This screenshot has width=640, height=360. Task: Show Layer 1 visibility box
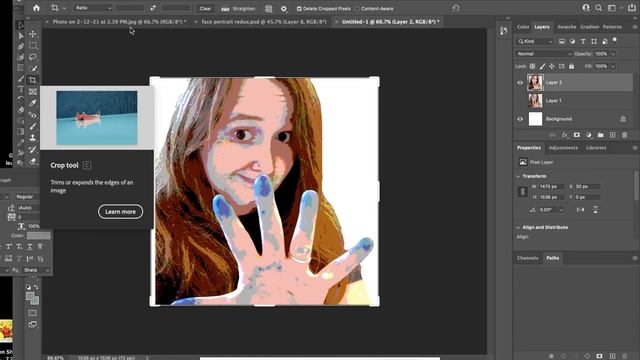click(x=520, y=100)
